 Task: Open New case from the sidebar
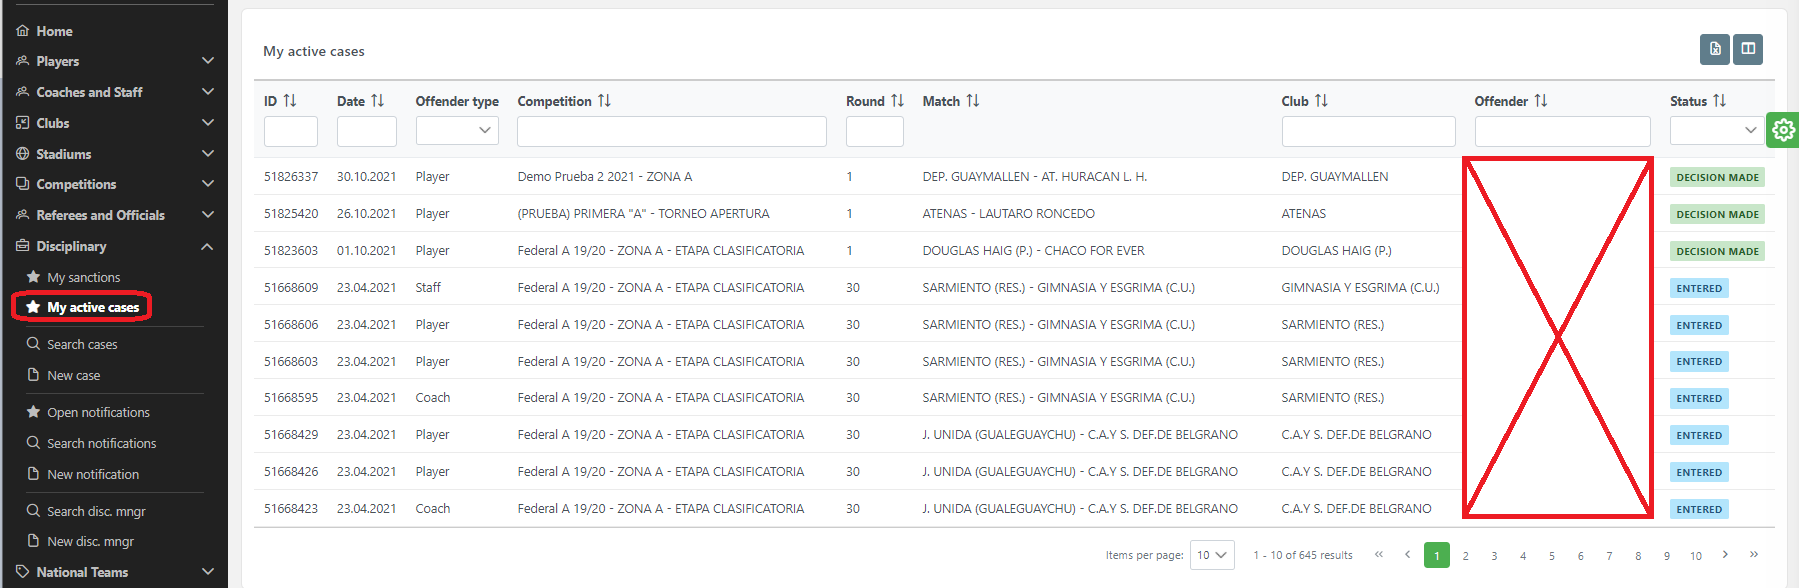73,375
